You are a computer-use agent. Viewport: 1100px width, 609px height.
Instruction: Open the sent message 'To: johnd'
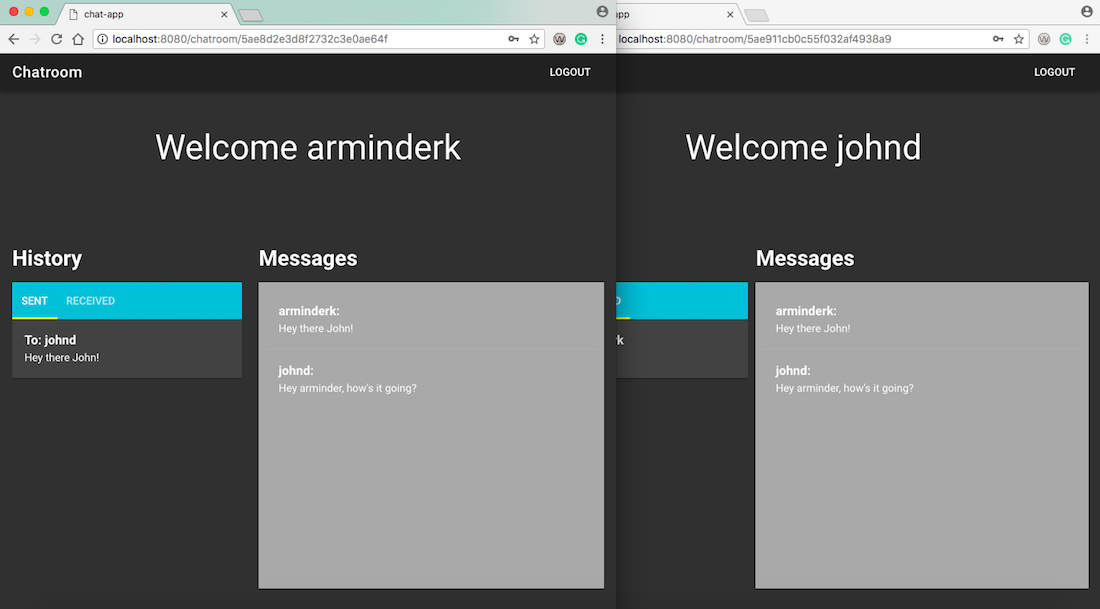click(127, 349)
